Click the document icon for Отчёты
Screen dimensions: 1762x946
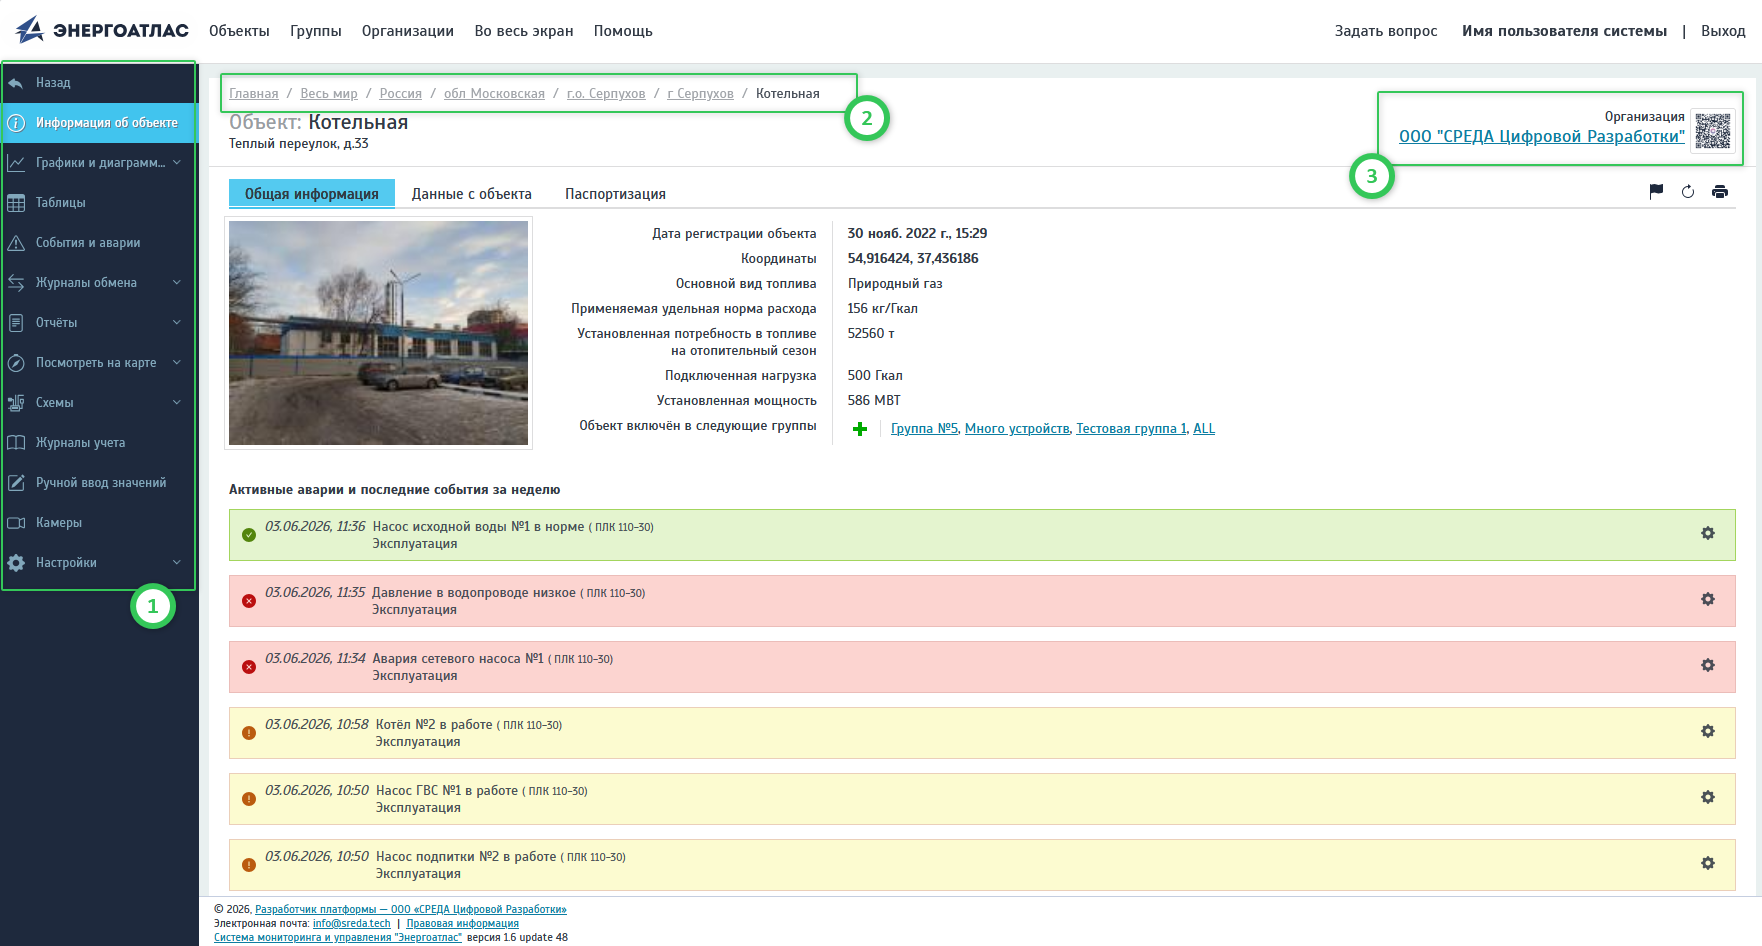tap(16, 323)
